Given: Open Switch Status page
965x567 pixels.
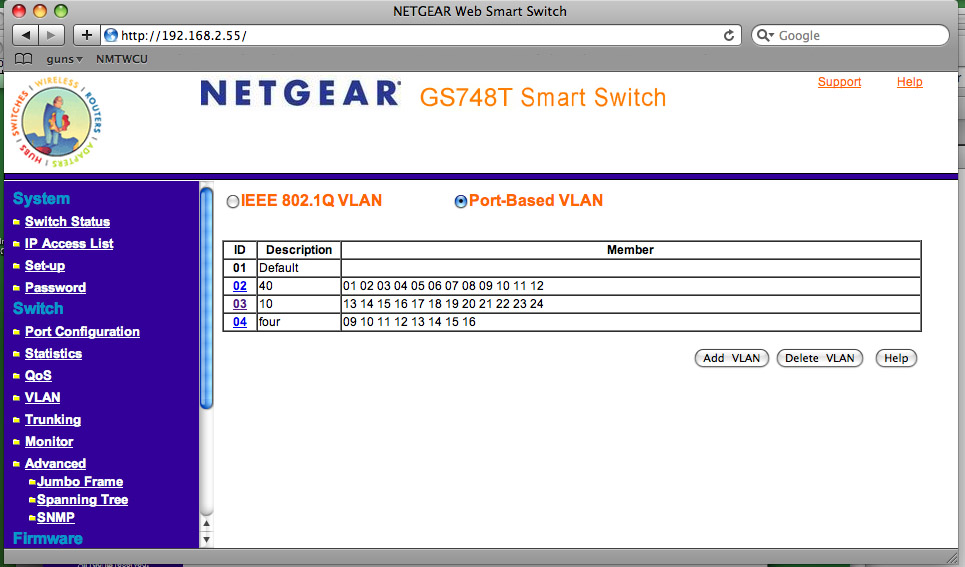Looking at the screenshot, I should [x=67, y=222].
